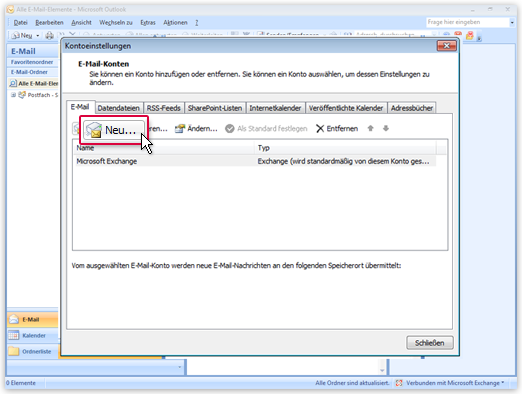This screenshot has height=394, width=522.
Task: Switch to the SharePoint-Listen tab
Action: pyautogui.click(x=215, y=108)
